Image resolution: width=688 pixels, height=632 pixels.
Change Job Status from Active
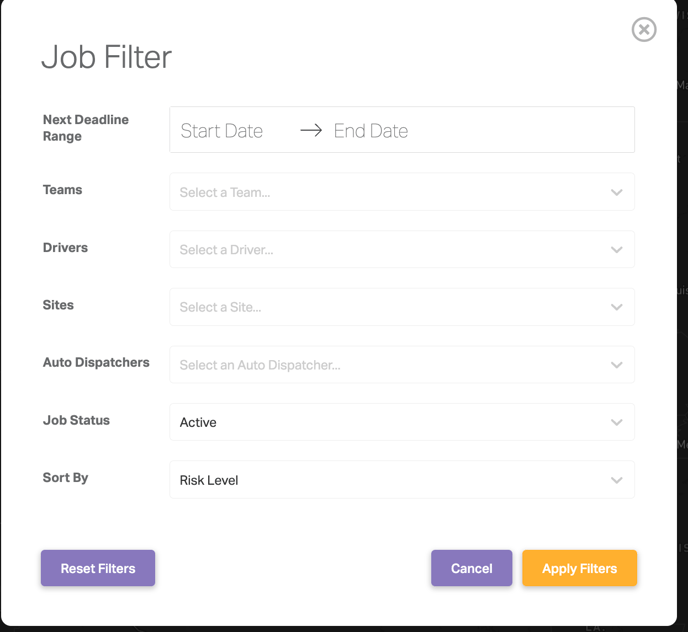tap(402, 422)
